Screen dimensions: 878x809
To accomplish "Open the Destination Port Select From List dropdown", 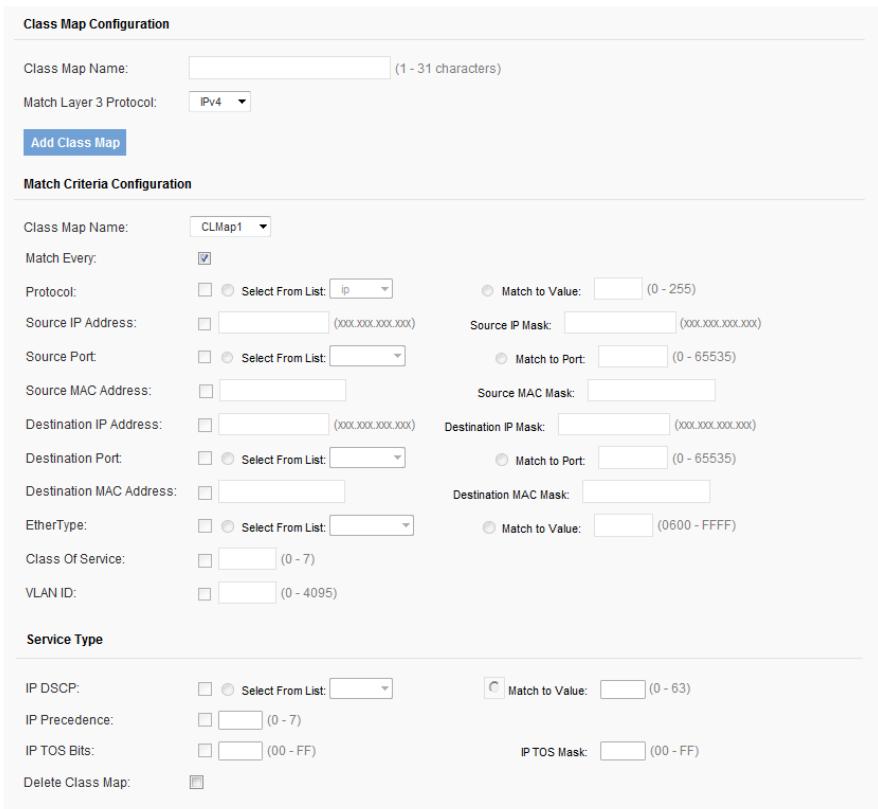I will click(367, 458).
